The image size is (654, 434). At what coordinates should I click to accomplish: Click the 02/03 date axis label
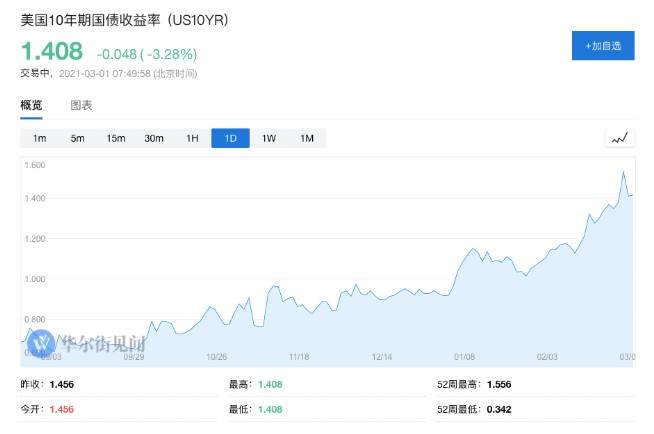(x=547, y=357)
